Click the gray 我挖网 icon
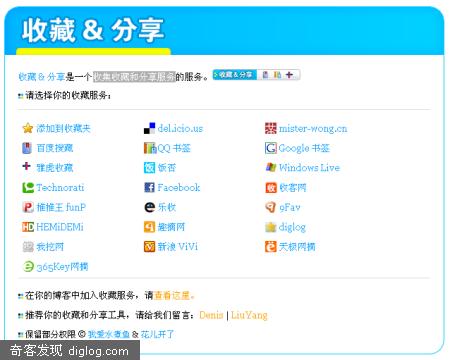The width and height of the screenshot is (450, 360). click(28, 247)
